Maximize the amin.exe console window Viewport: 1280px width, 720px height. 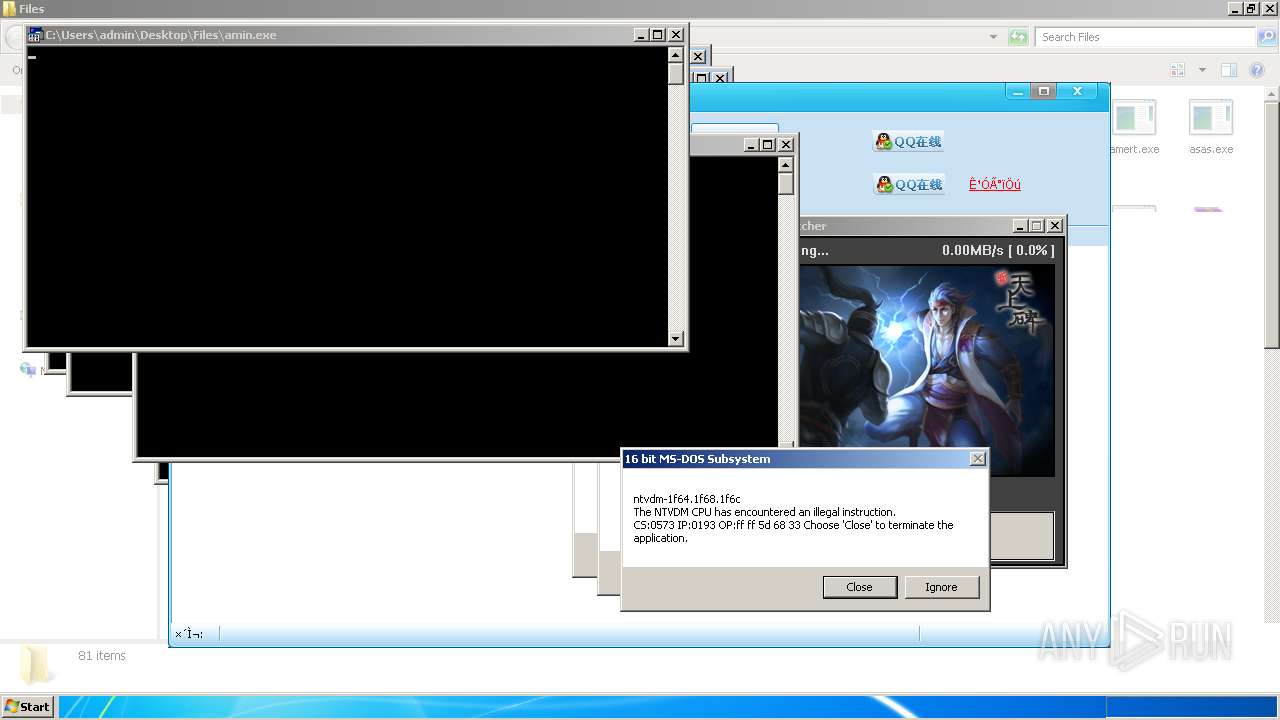coord(658,35)
